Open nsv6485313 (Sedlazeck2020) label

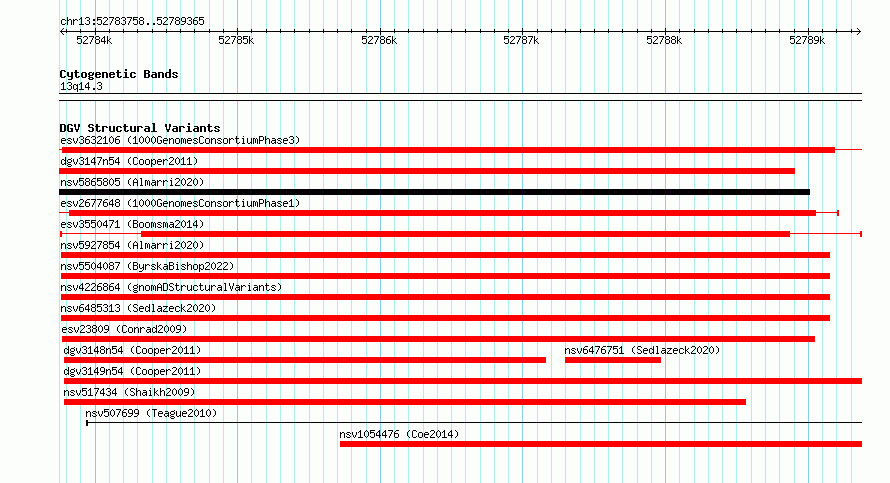coord(138,308)
